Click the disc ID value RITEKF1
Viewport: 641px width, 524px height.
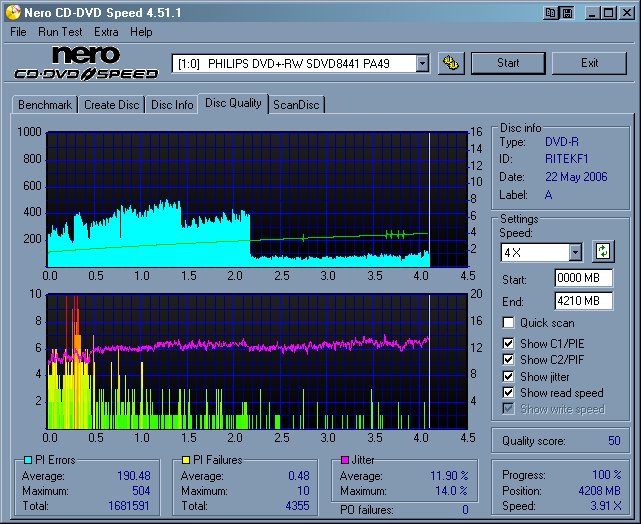point(567,159)
